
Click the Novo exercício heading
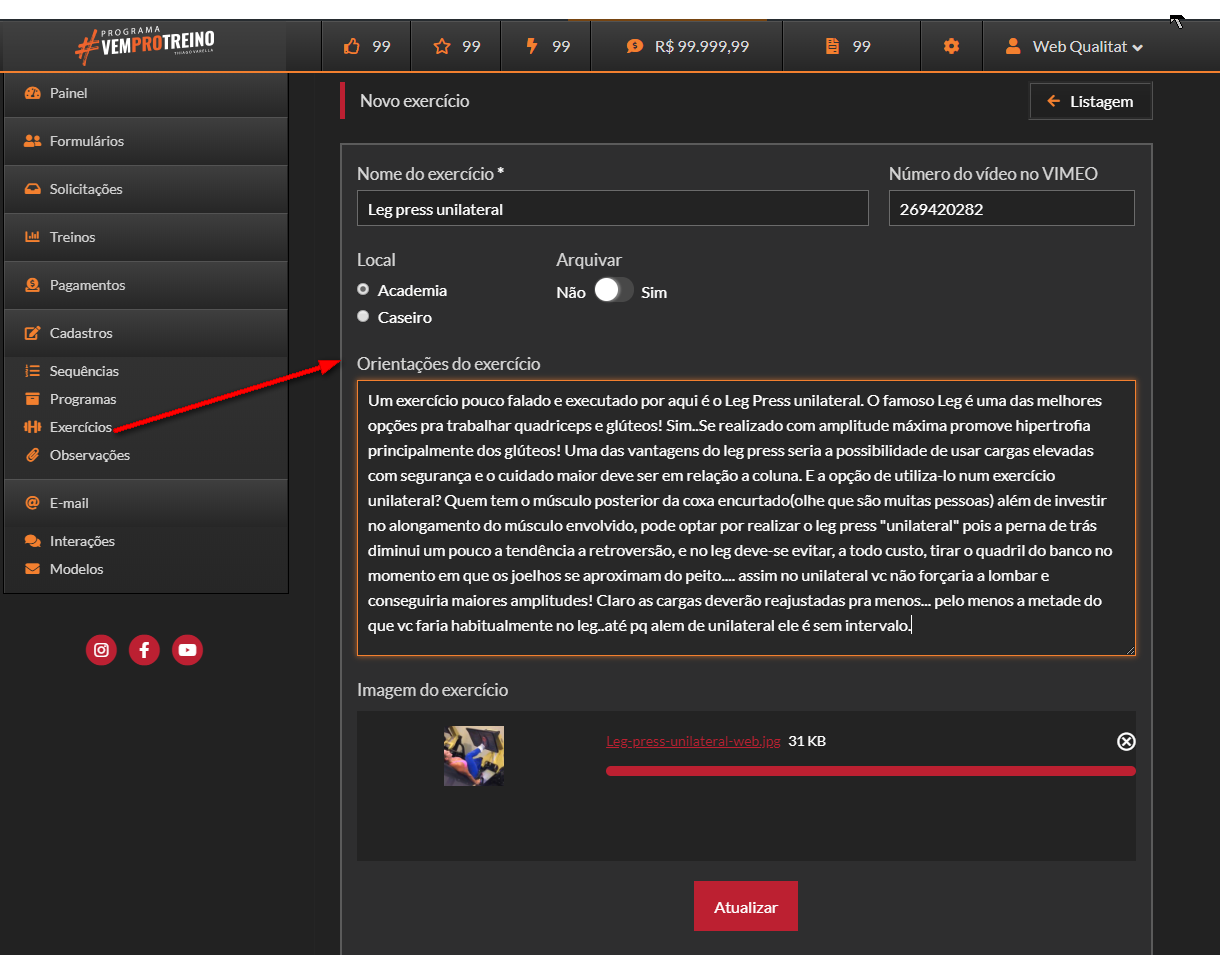coord(414,101)
